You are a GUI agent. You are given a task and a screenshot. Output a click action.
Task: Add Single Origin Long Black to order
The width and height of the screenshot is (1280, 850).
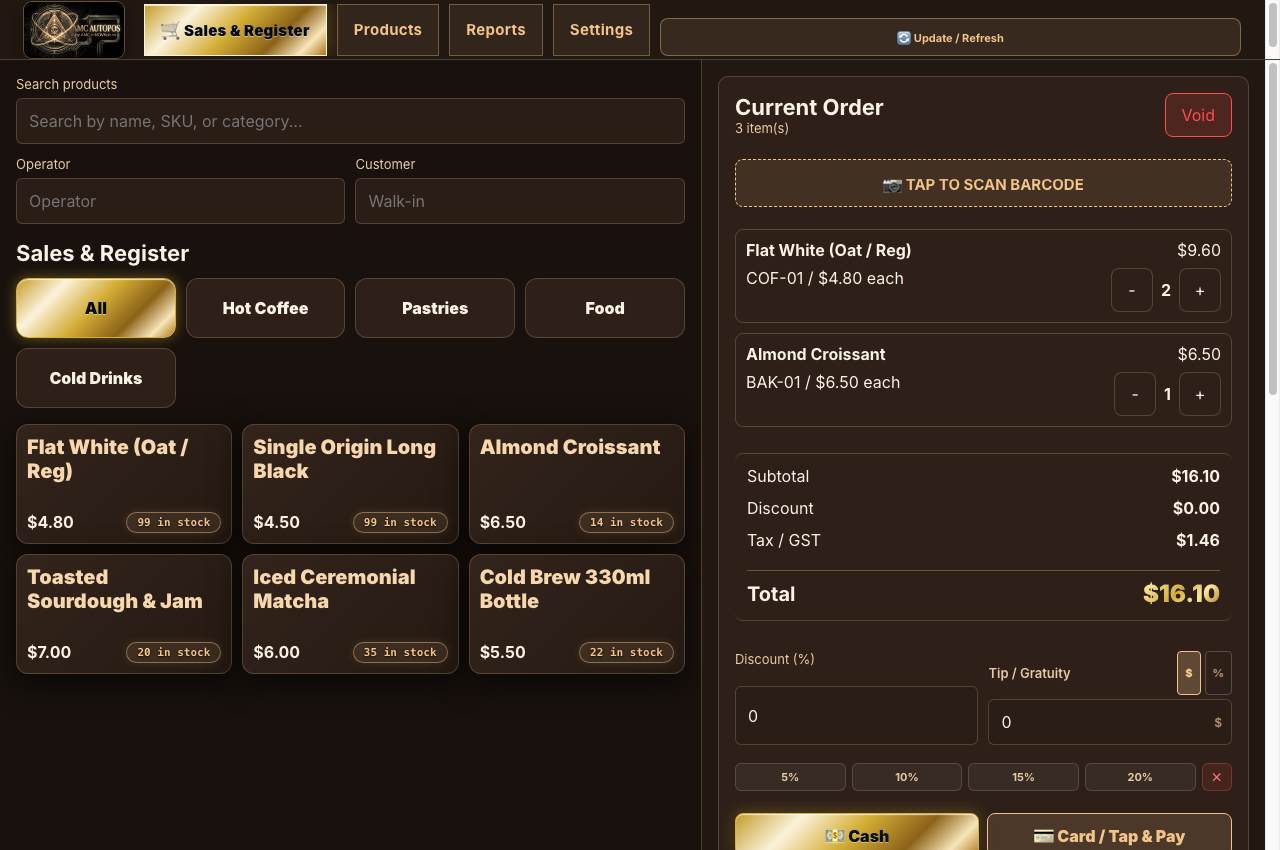click(350, 484)
